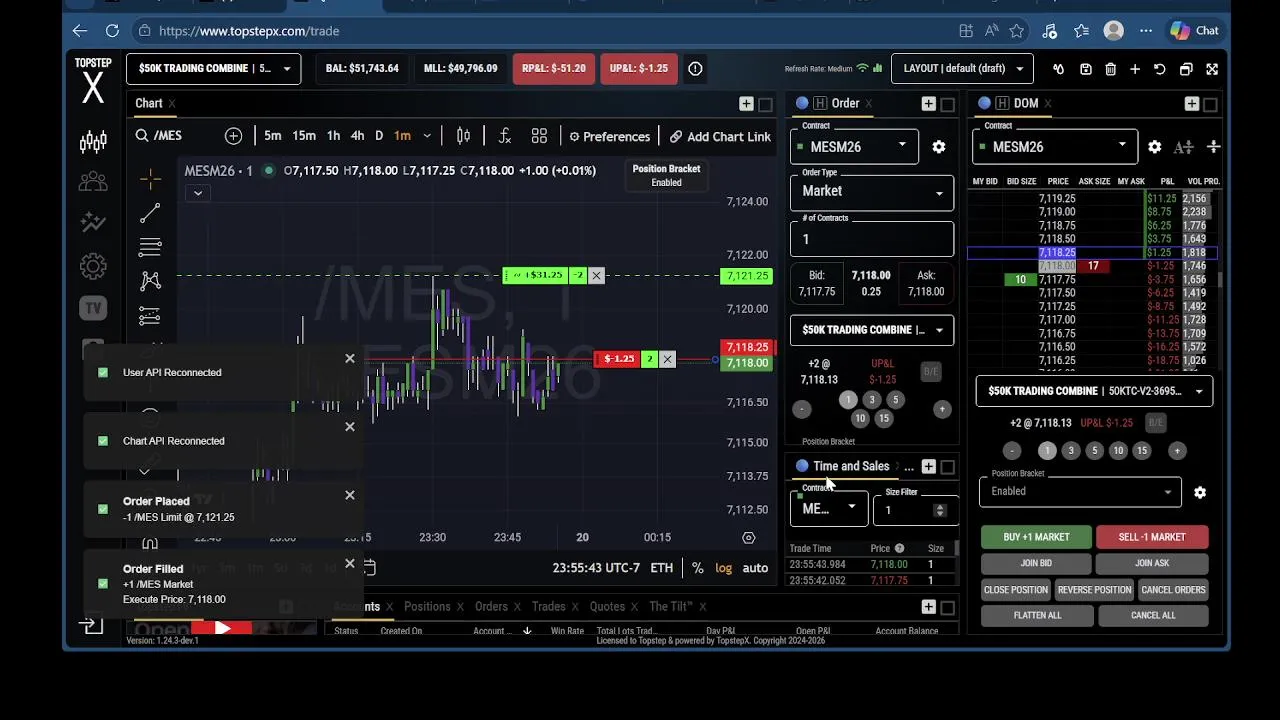The width and height of the screenshot is (1280, 720).
Task: Open the candlestick chart style icon
Action: (463, 136)
